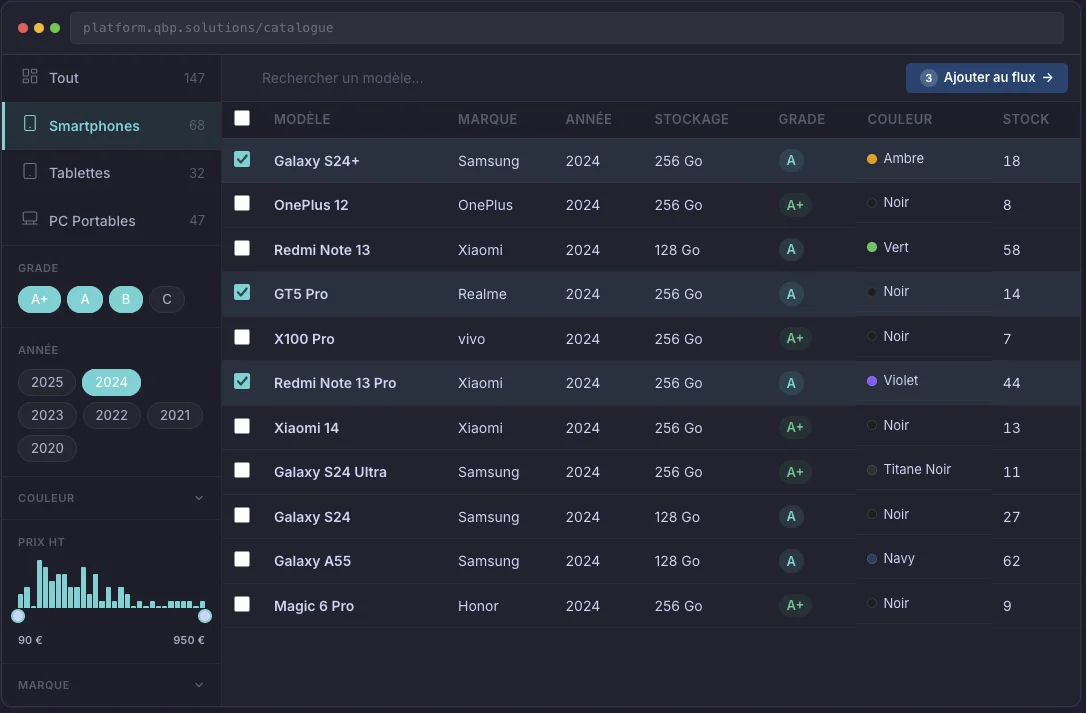Image resolution: width=1086 pixels, height=713 pixels.
Task: Select all rows with the header checkbox
Action: [x=242, y=118]
